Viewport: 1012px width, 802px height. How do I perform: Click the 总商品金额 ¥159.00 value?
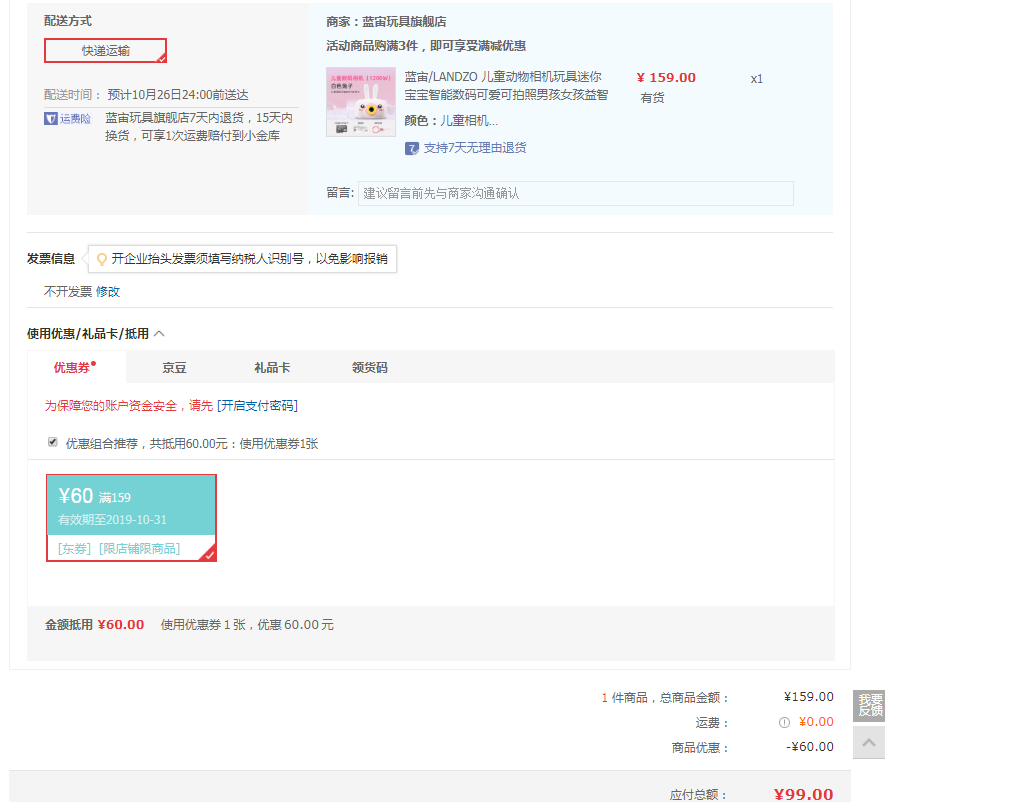click(x=809, y=697)
